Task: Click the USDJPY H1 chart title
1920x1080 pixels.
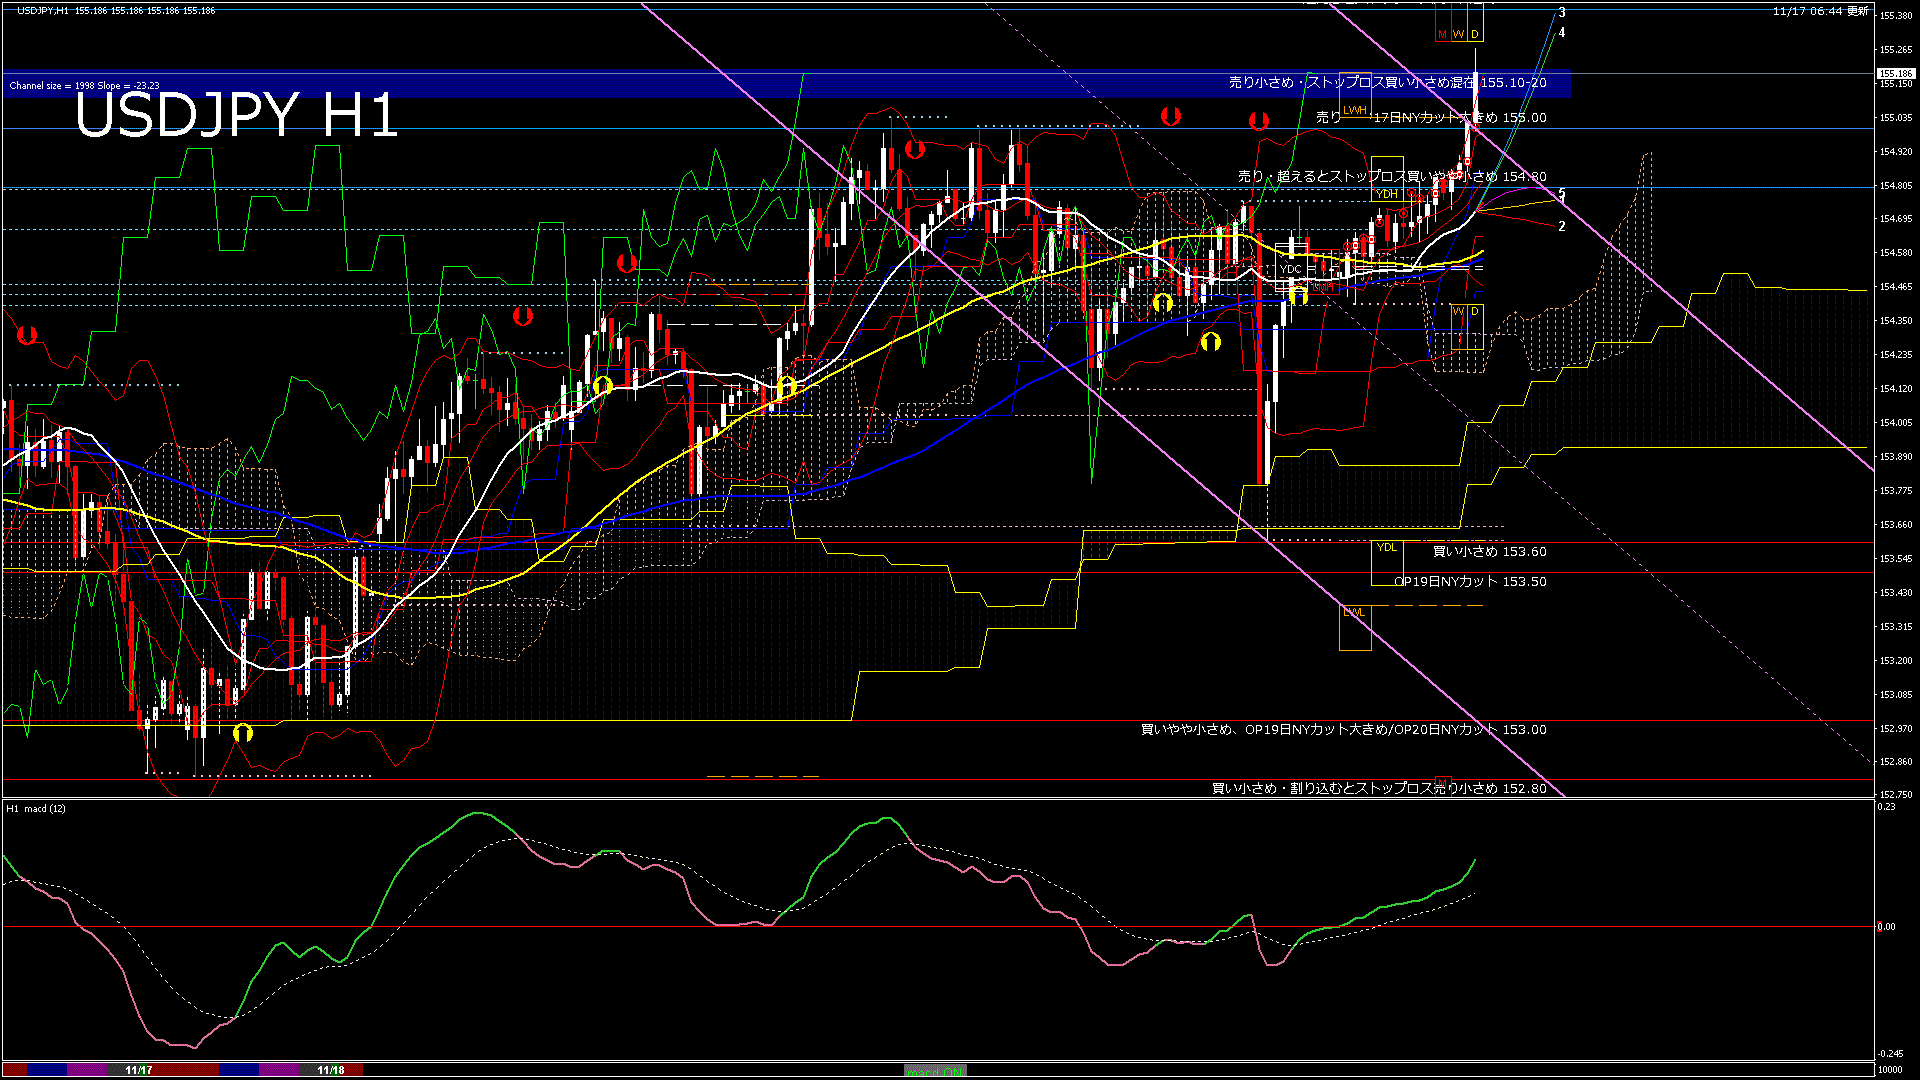Action: pyautogui.click(x=236, y=115)
